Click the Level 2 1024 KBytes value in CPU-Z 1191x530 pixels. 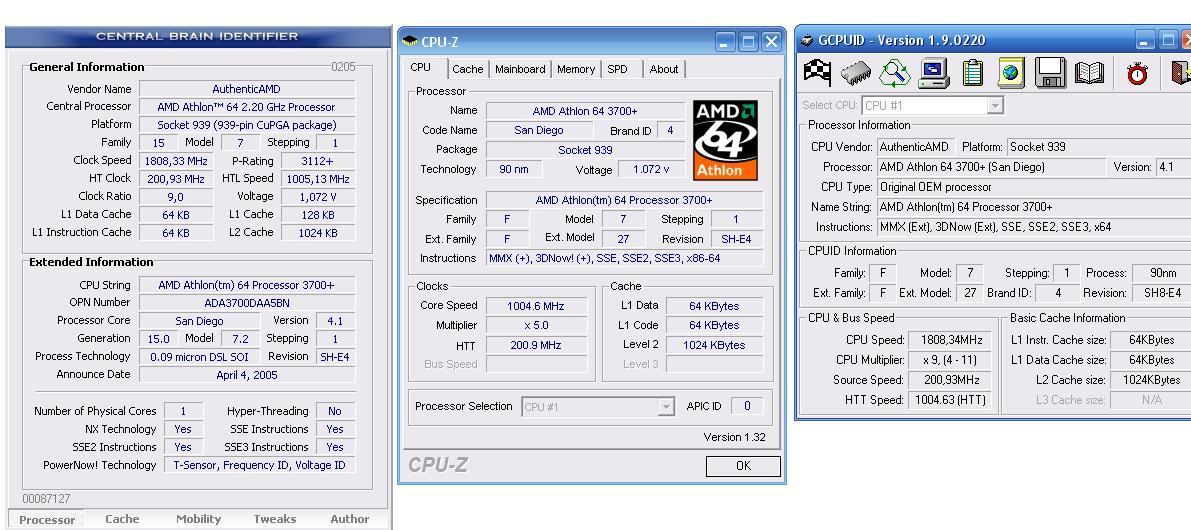click(x=714, y=345)
